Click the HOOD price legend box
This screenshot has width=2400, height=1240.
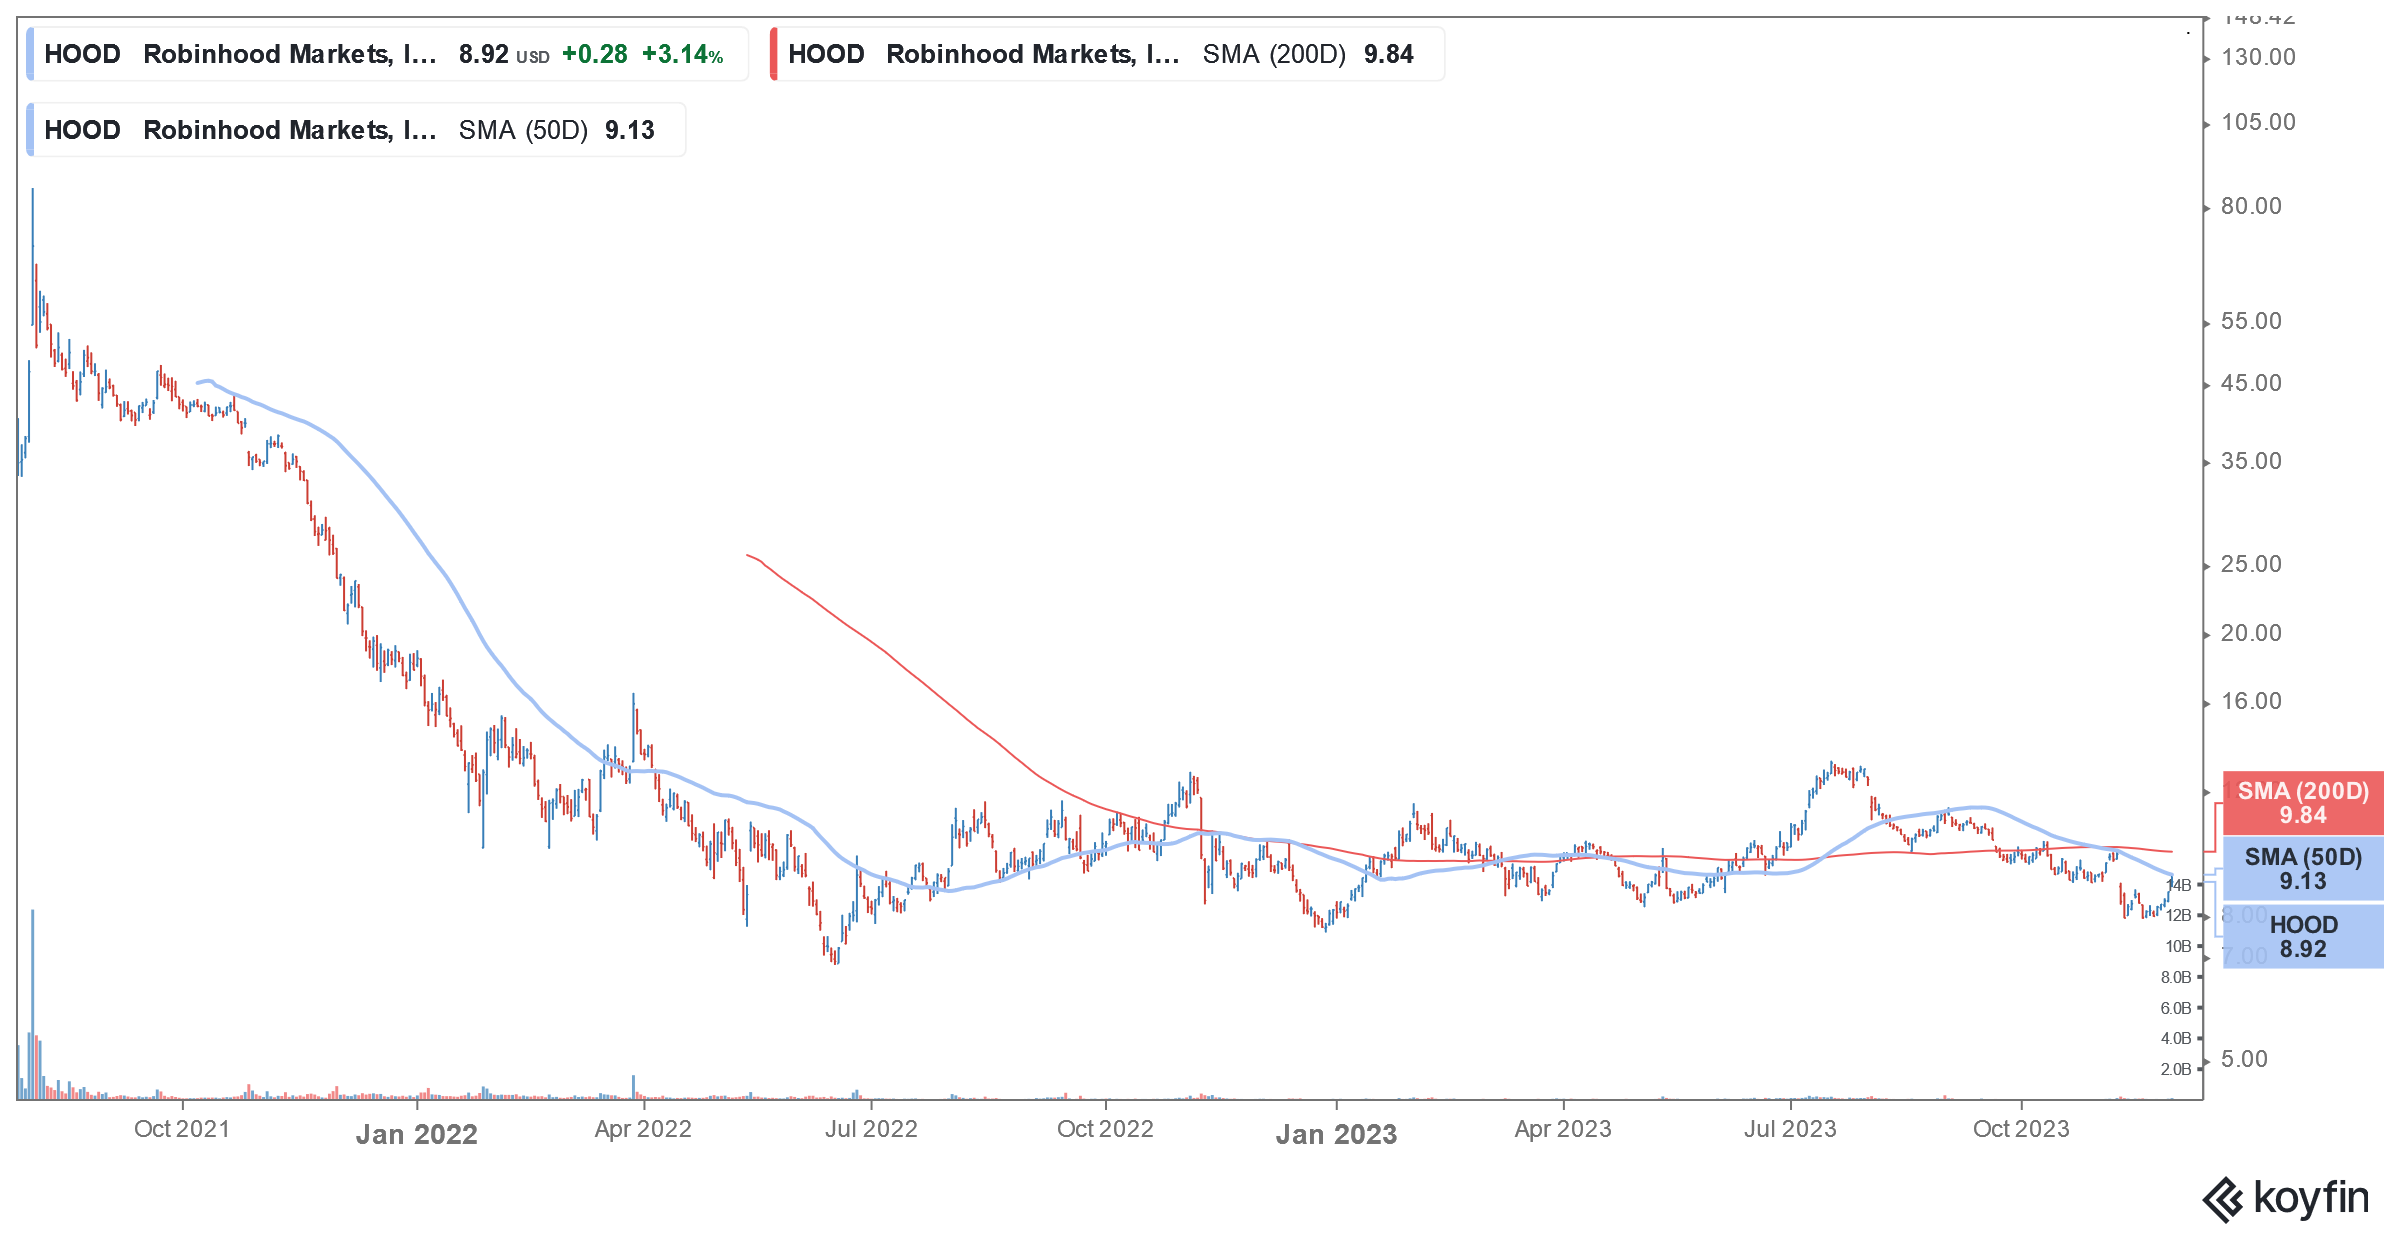pos(388,54)
